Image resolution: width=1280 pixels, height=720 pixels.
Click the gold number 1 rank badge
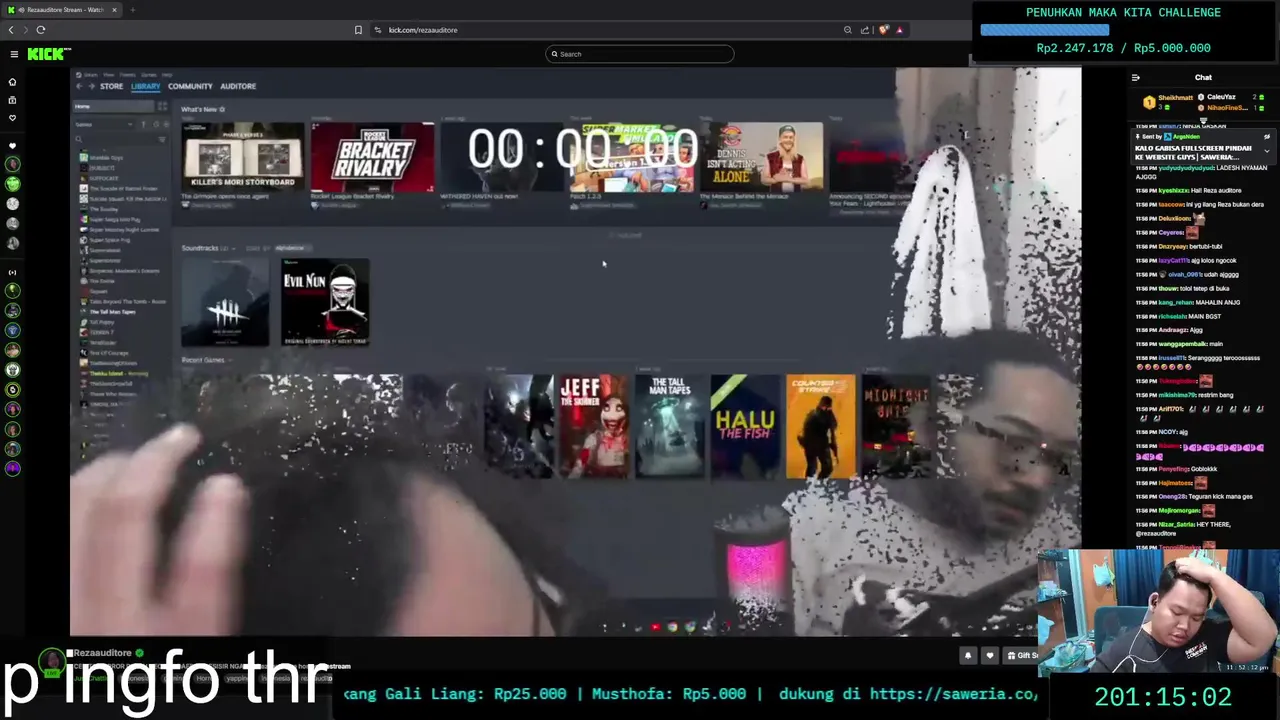[x=1149, y=102]
